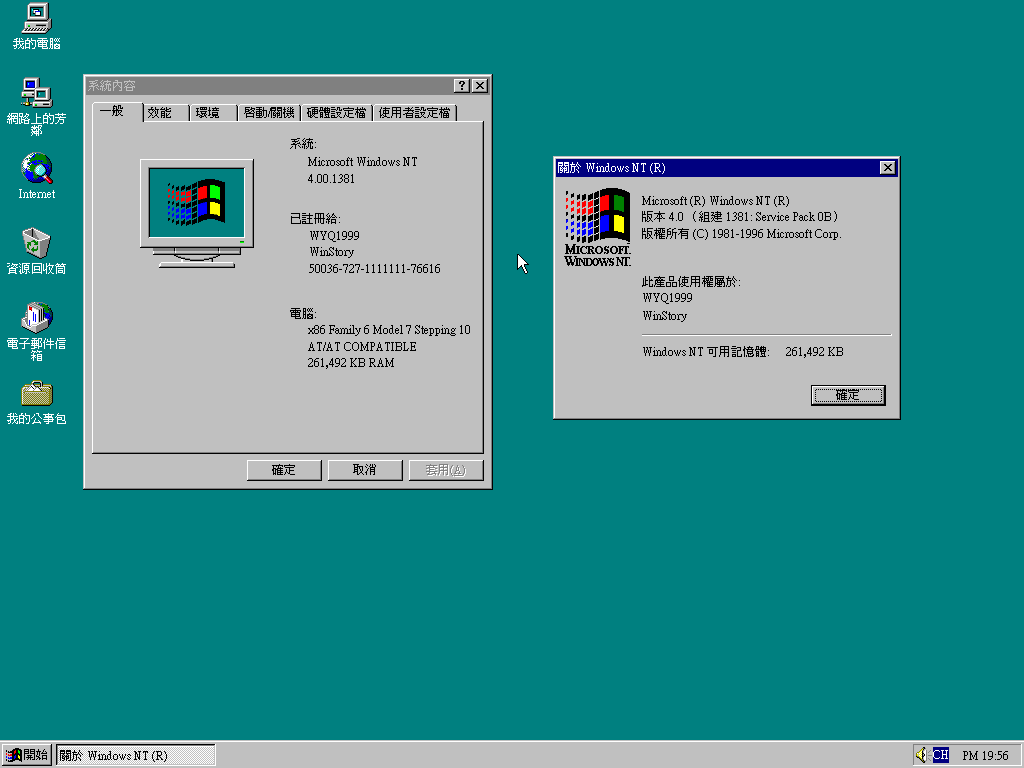Open the 開始 Start menu
This screenshot has width=1024, height=768.
tap(27, 755)
